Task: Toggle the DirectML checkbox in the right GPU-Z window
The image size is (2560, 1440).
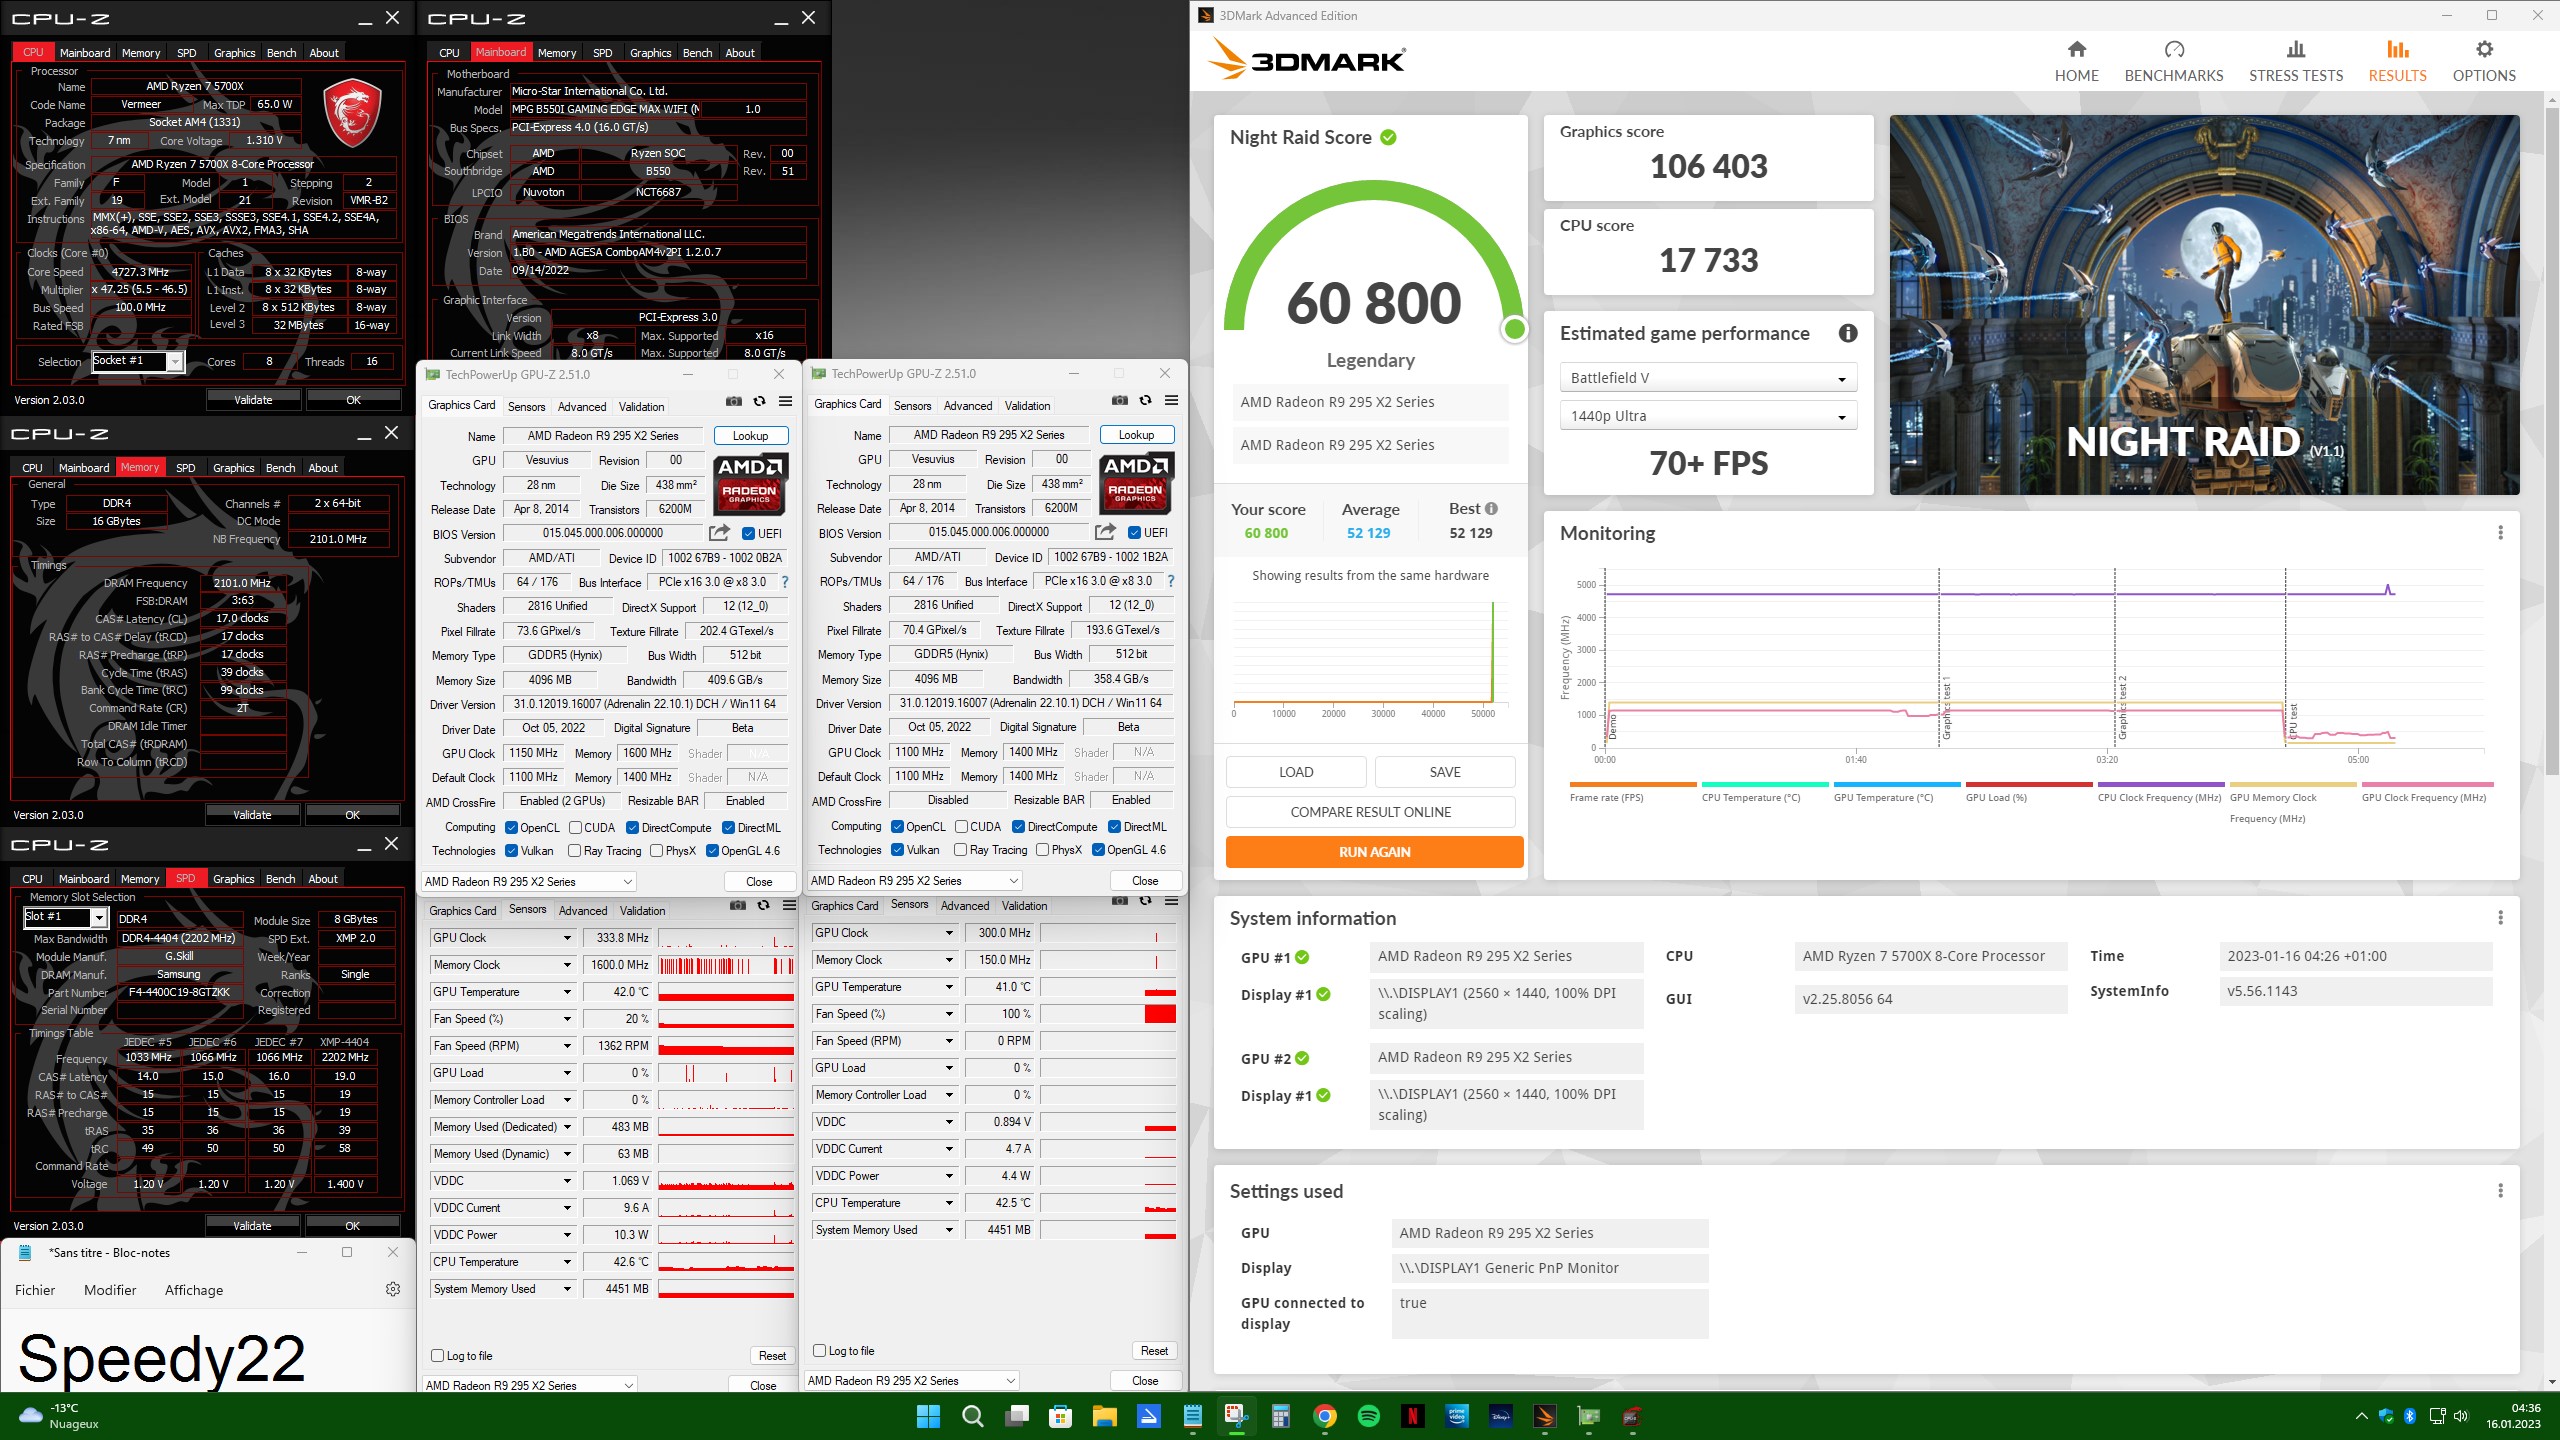Action: click(1114, 827)
